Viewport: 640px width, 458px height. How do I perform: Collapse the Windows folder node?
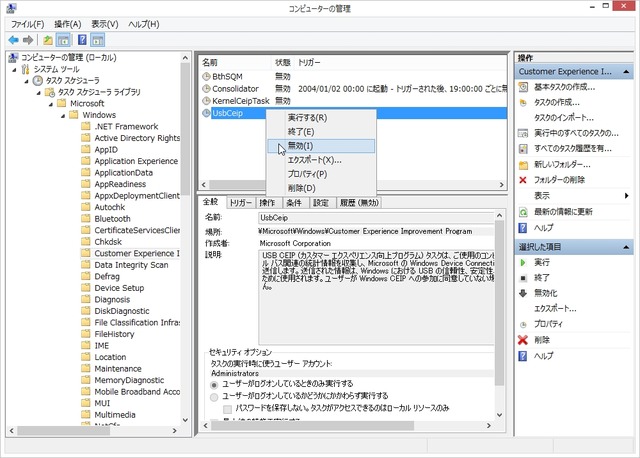point(63,116)
